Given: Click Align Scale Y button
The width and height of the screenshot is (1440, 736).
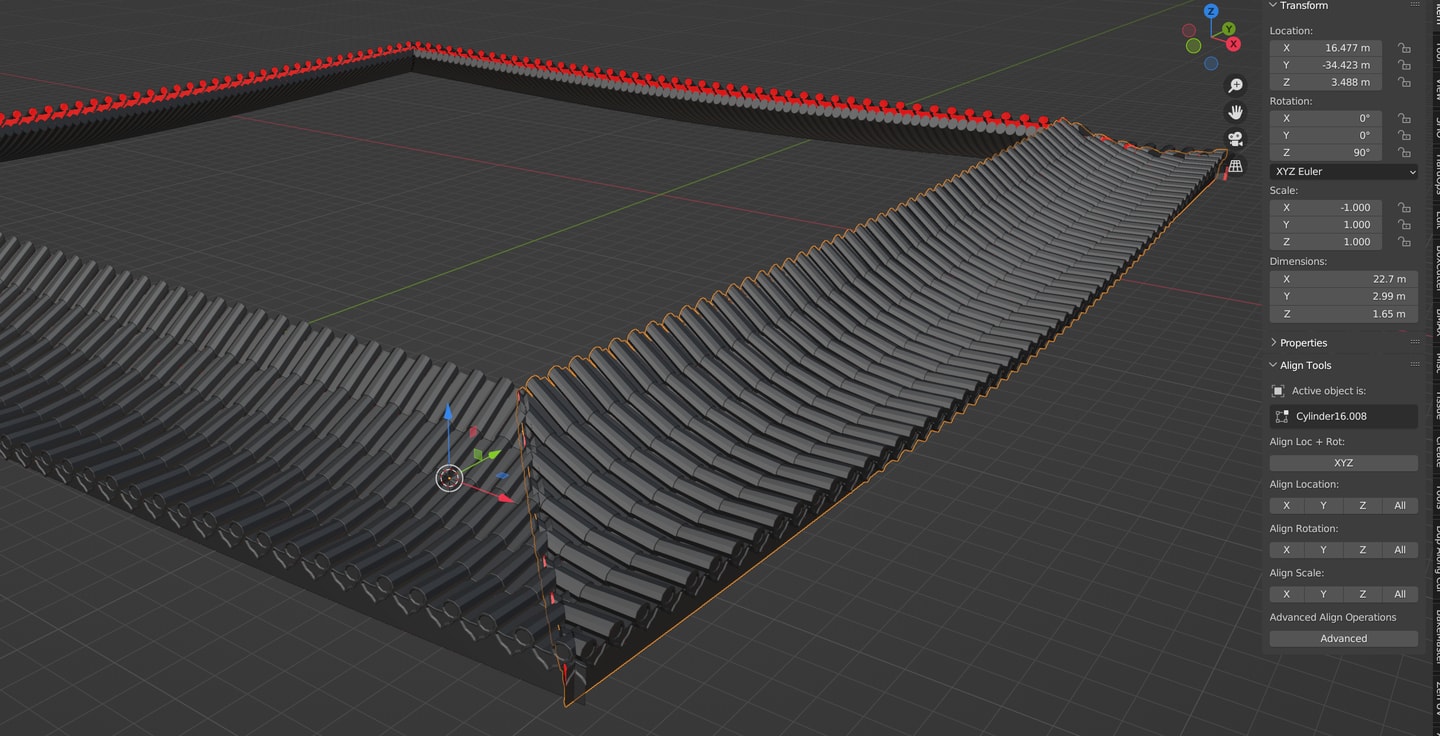Looking at the screenshot, I should coord(1324,594).
